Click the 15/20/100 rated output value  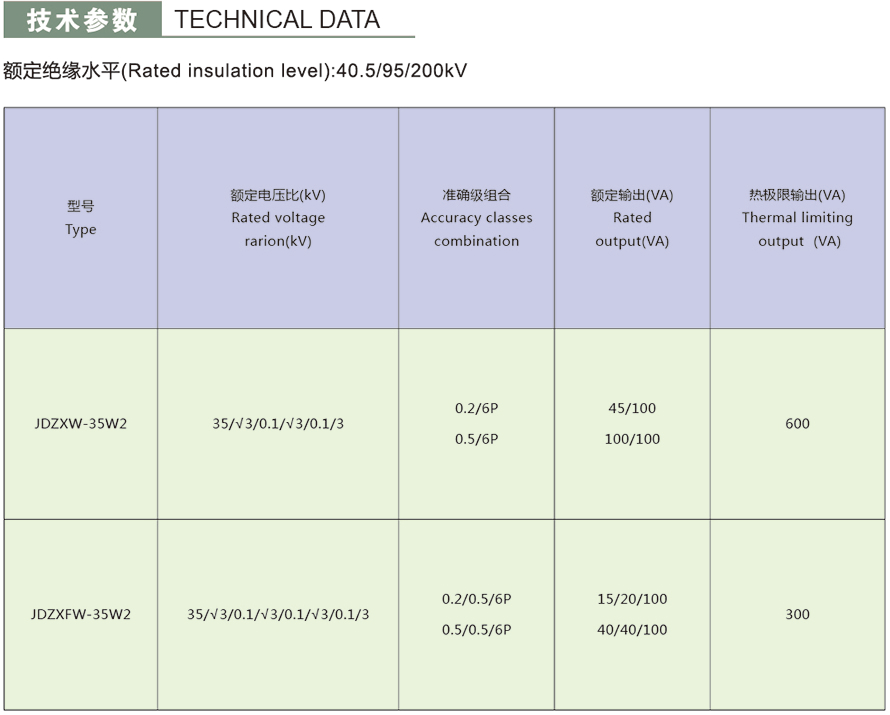click(632, 599)
